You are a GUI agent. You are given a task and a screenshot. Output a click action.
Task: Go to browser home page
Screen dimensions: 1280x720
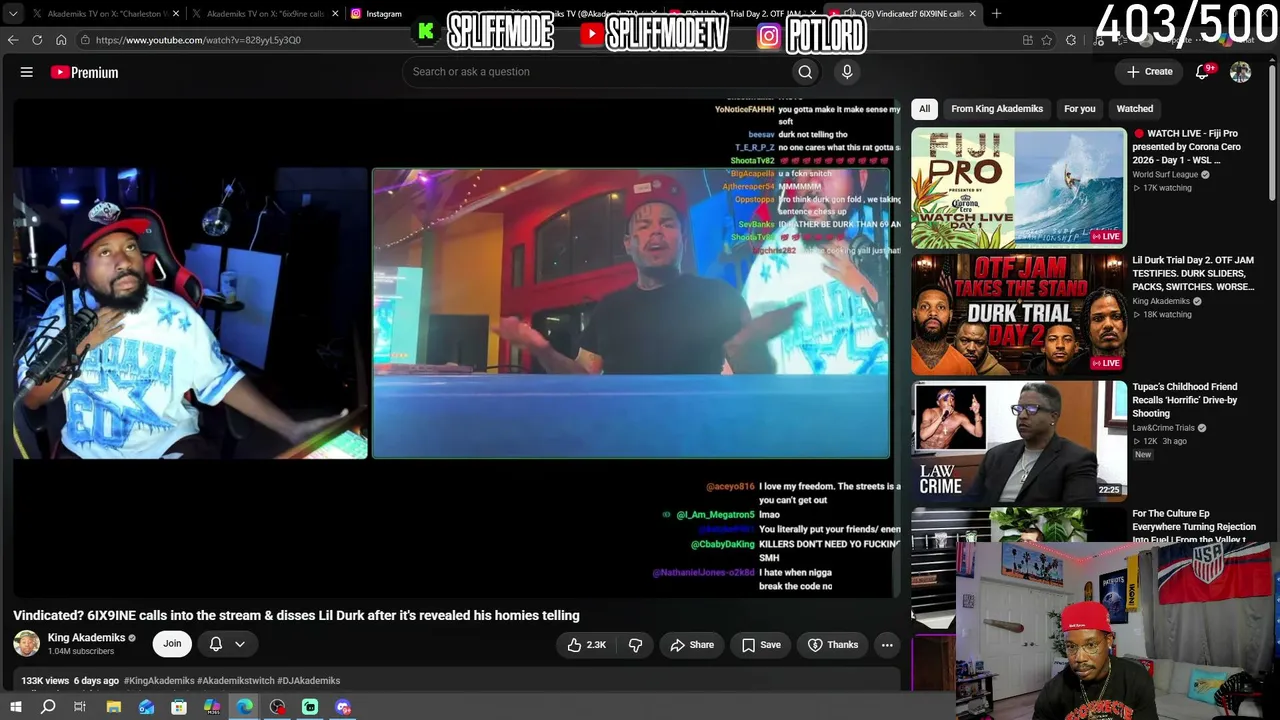(x=61, y=40)
